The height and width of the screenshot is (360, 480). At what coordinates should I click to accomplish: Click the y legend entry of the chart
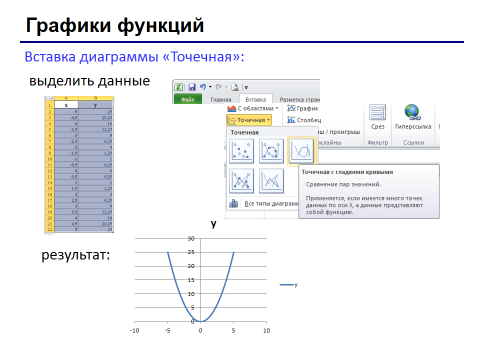click(289, 285)
